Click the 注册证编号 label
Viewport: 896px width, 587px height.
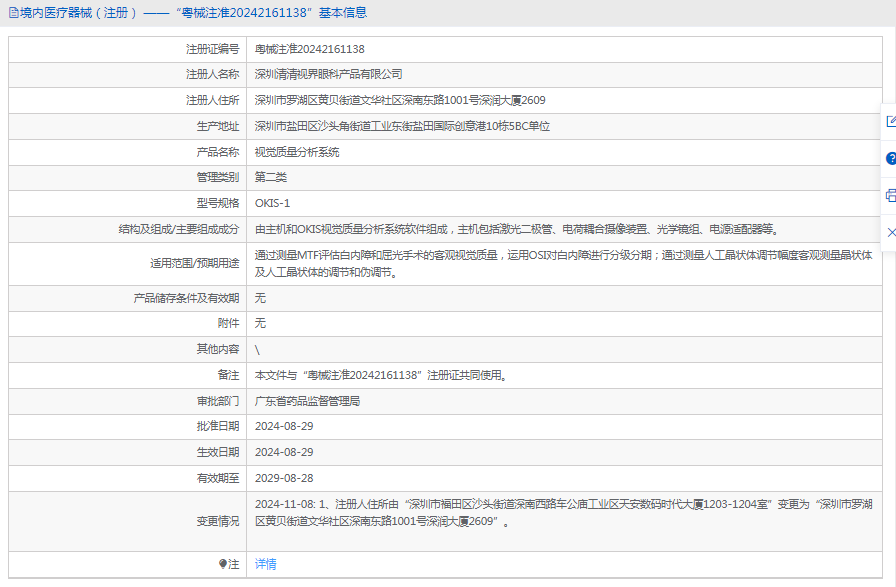tap(213, 49)
